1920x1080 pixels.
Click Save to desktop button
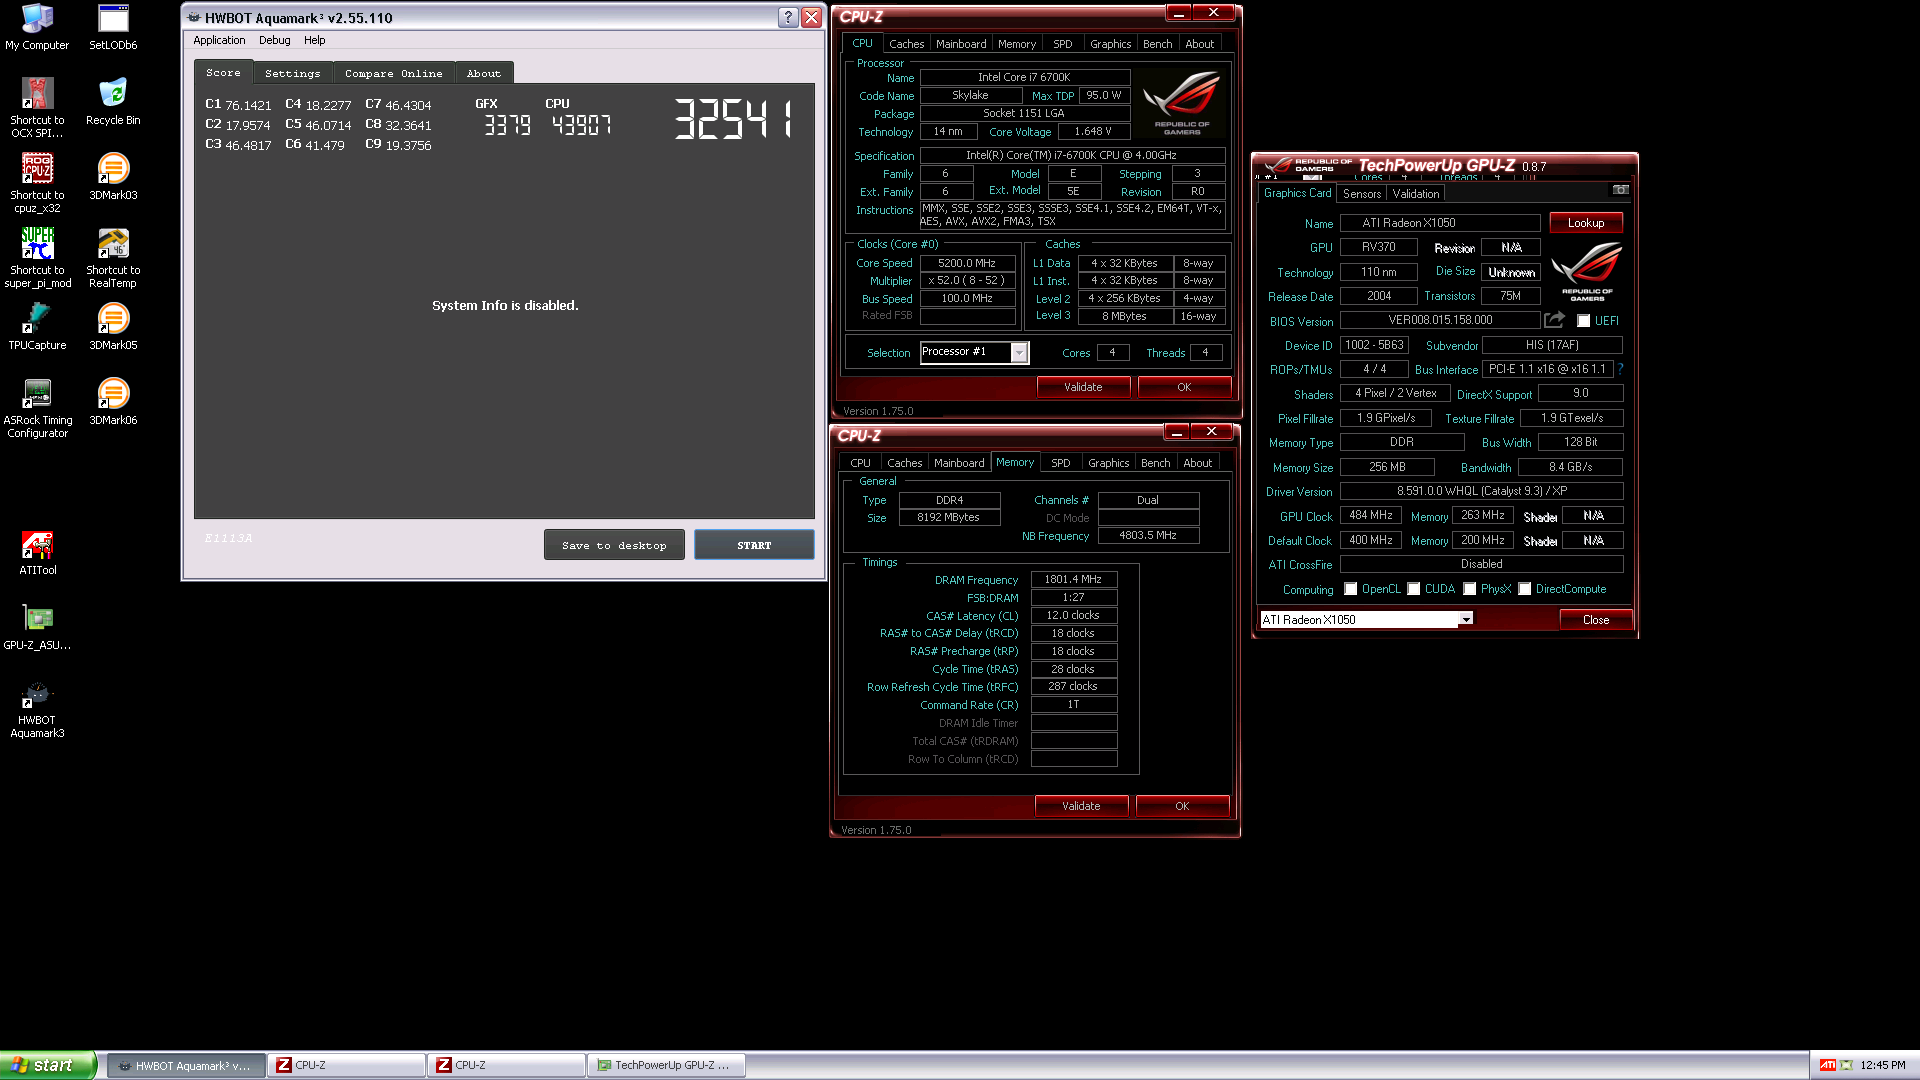tap(614, 545)
